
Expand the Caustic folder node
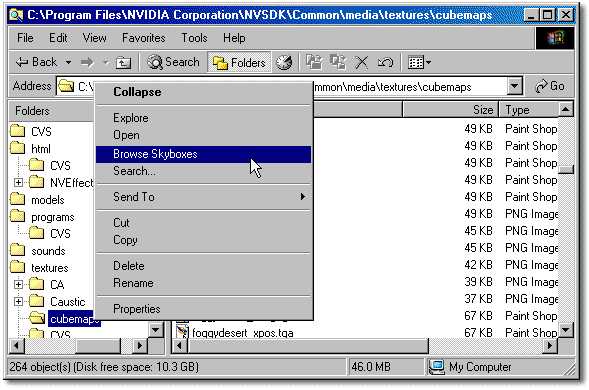(18, 301)
